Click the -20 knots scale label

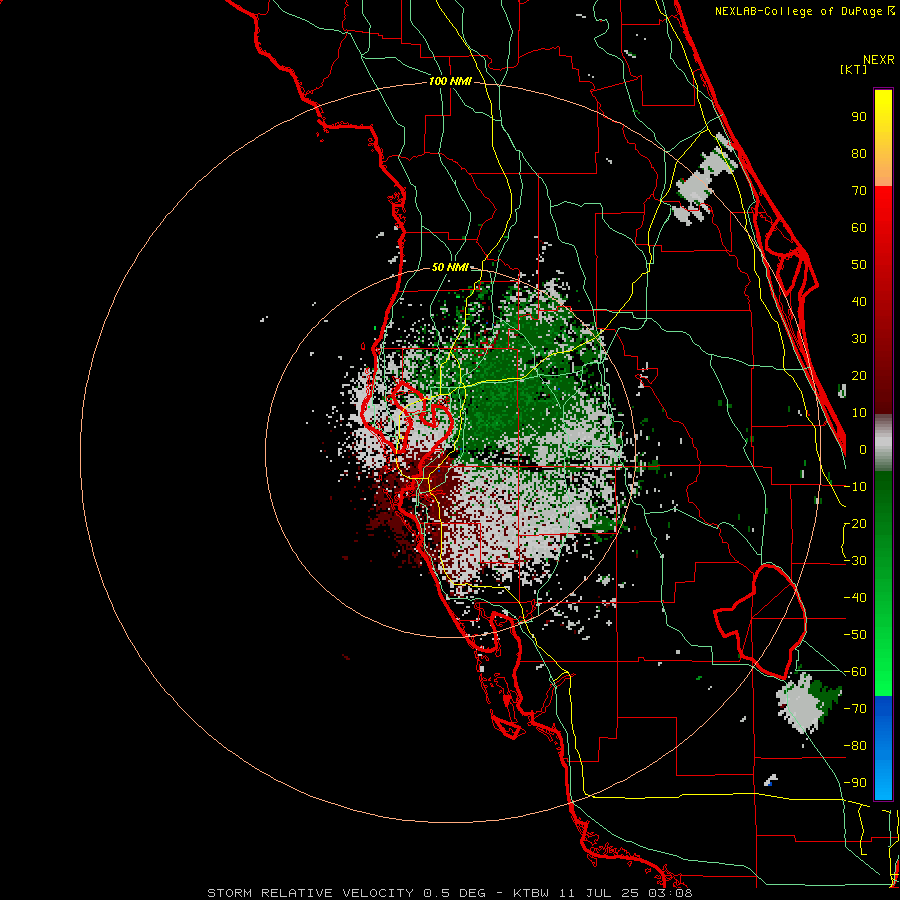point(855,524)
